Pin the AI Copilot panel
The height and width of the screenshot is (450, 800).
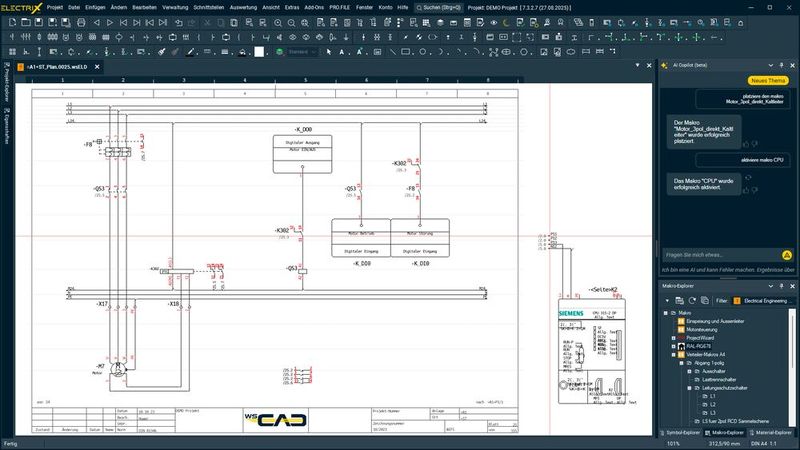click(x=781, y=66)
